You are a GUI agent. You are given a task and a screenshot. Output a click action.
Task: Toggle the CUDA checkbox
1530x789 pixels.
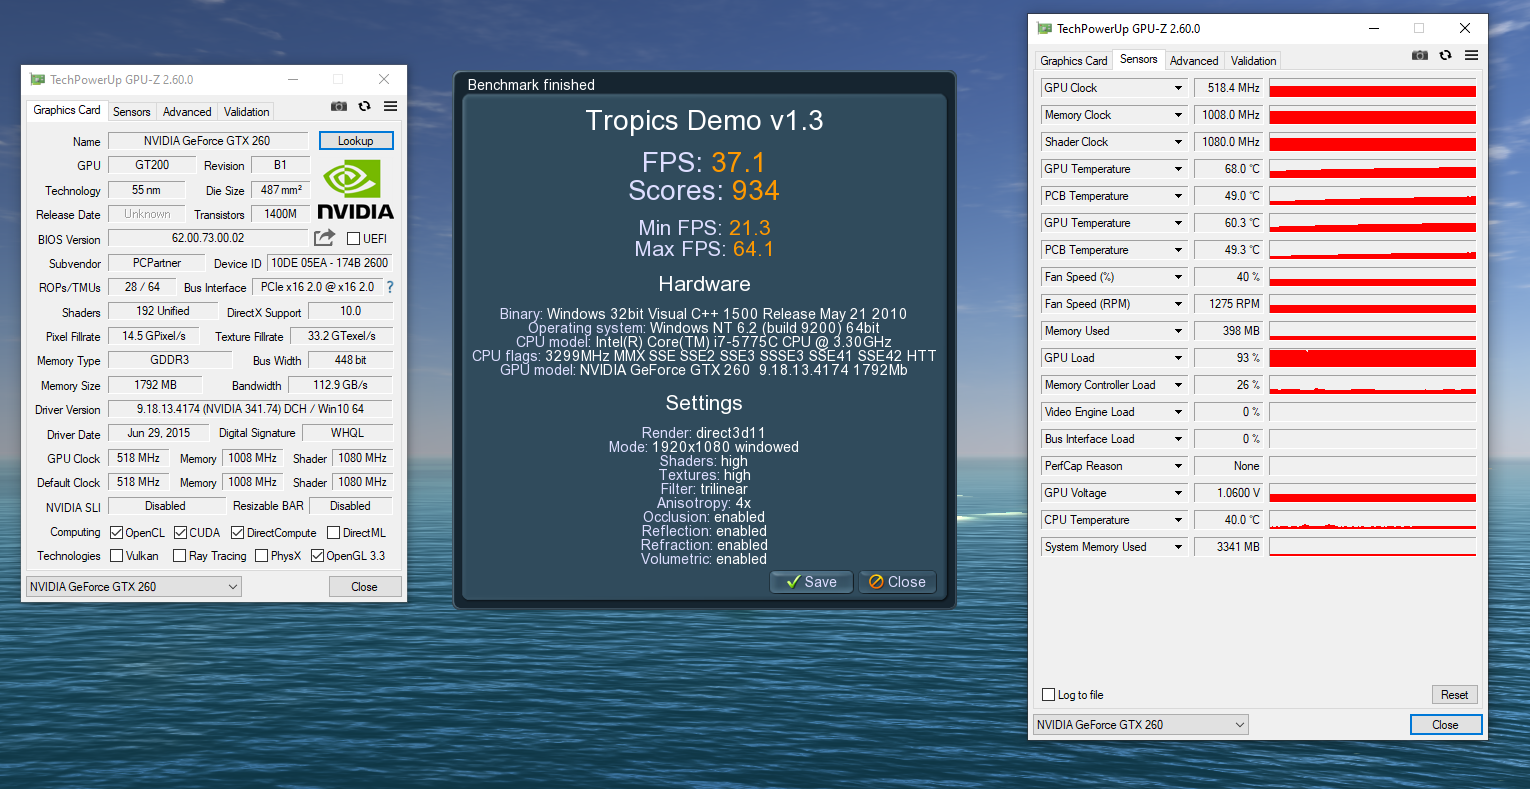(x=180, y=533)
